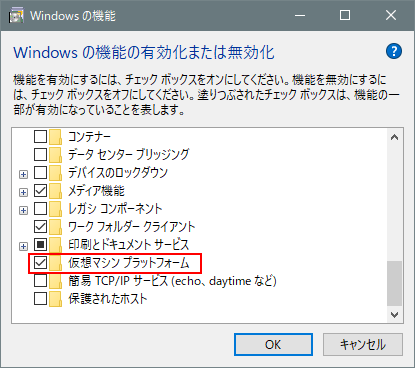The height and width of the screenshot is (368, 415).
Task: Click the folder icon beside データ センター ブリッジング
Action: tap(56, 154)
